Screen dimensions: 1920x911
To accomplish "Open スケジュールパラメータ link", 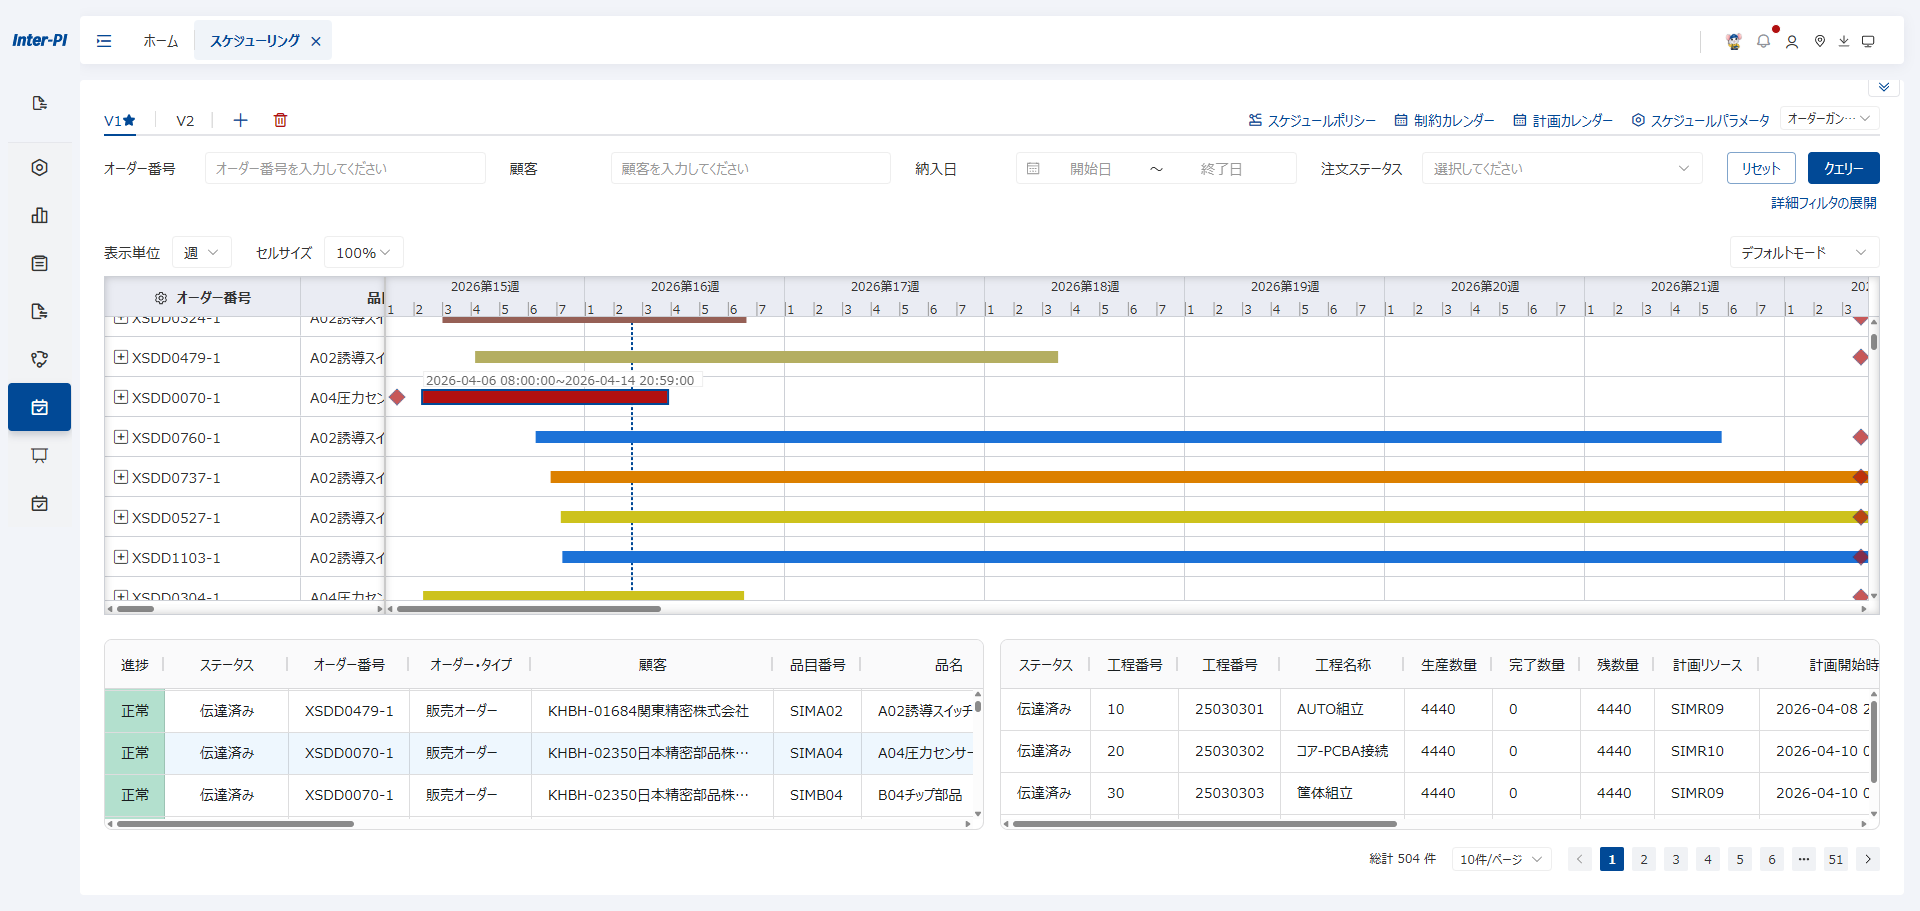I will point(1700,120).
